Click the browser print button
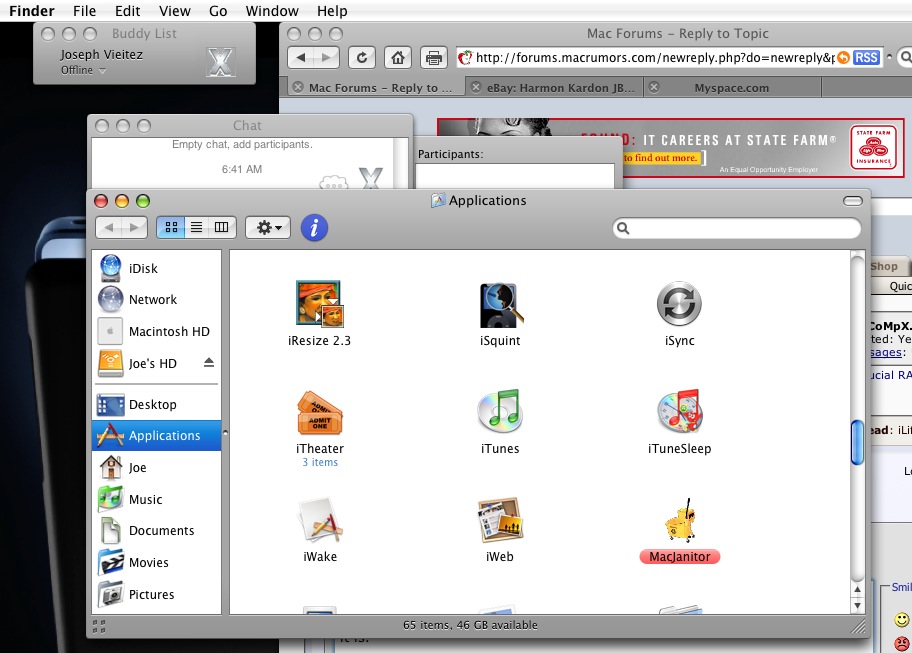This screenshot has width=912, height=653. (x=433, y=58)
